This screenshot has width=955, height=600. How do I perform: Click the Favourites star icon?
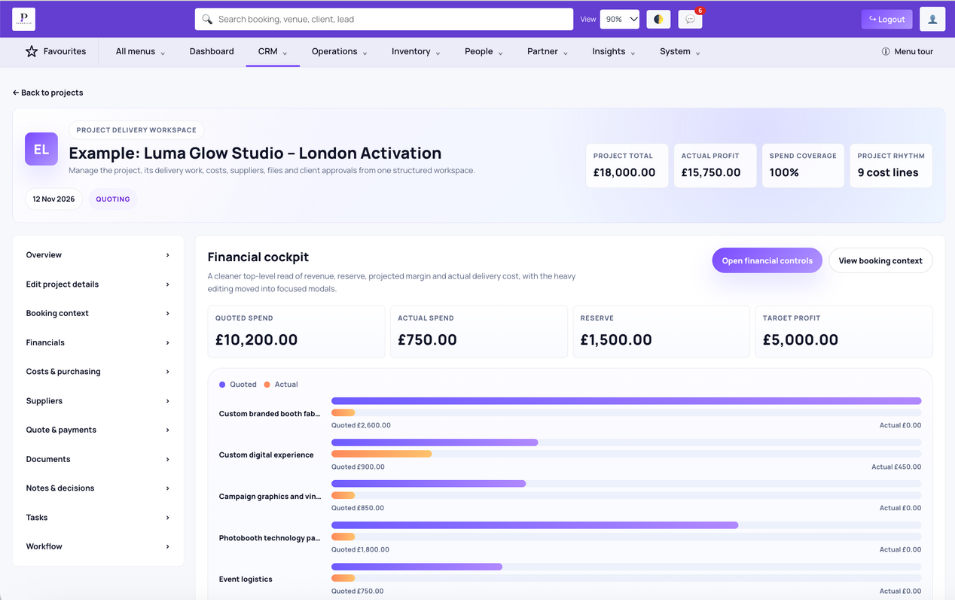tap(32, 52)
